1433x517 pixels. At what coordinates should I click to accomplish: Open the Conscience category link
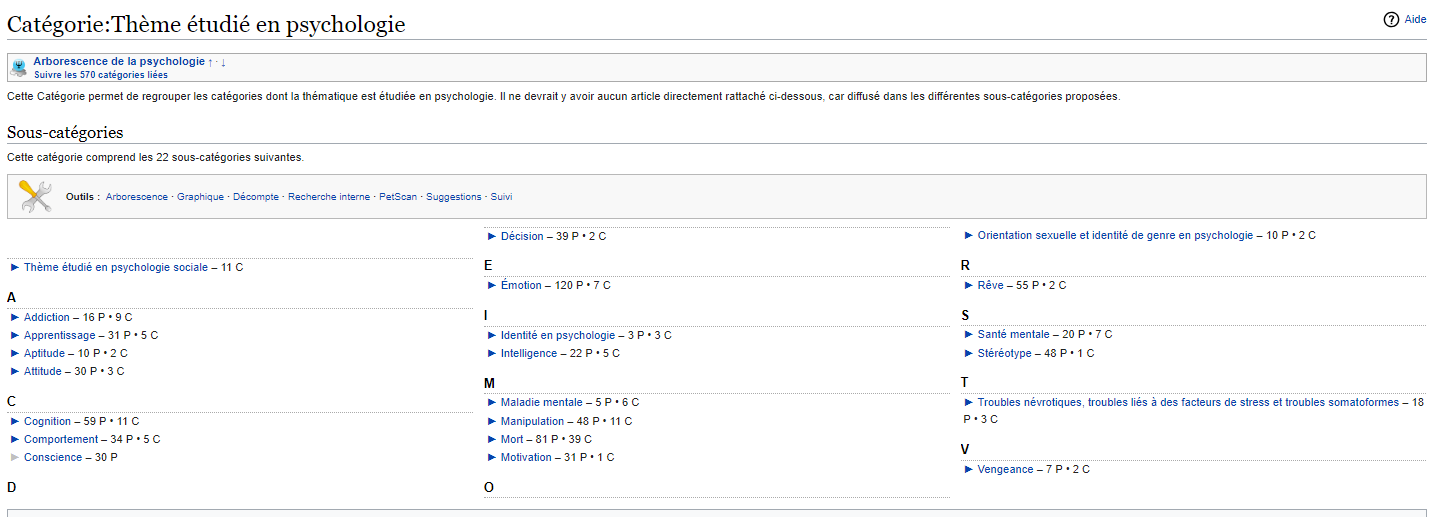pos(53,457)
